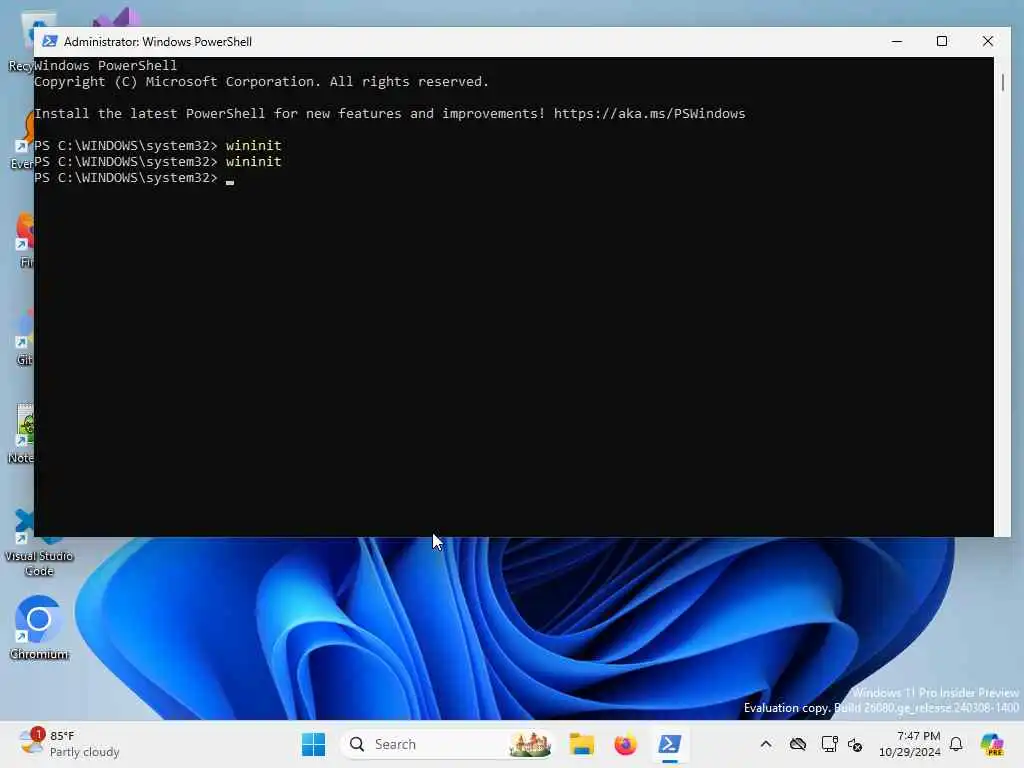Show hidden system tray icons
This screenshot has width=1024, height=768.
[765, 744]
